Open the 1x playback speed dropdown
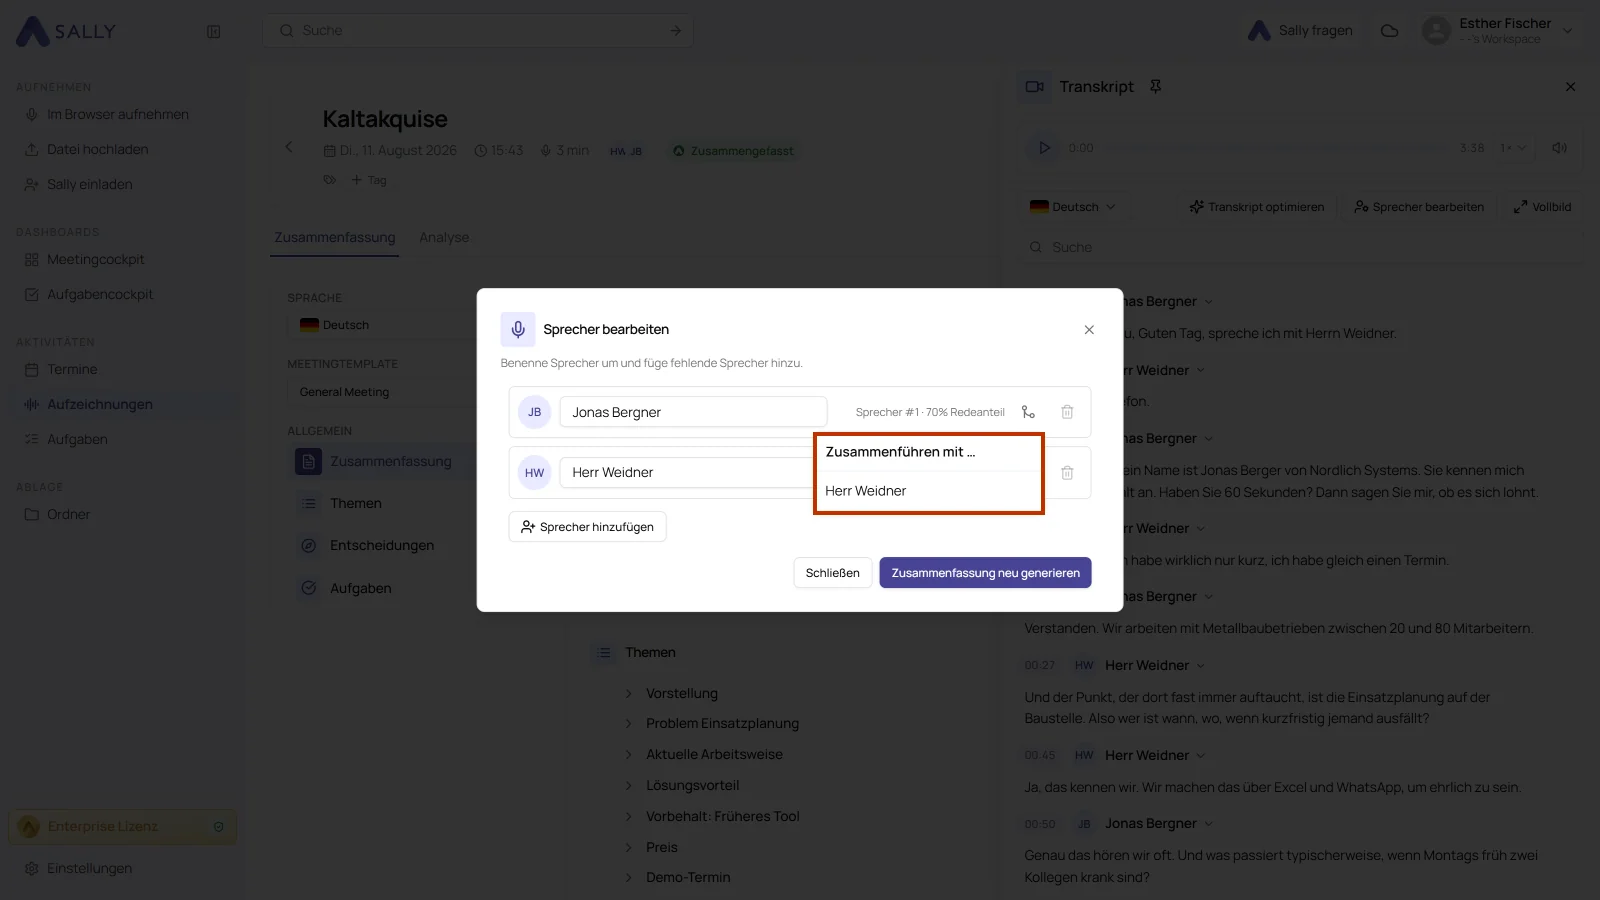The height and width of the screenshot is (900, 1600). click(x=1512, y=148)
